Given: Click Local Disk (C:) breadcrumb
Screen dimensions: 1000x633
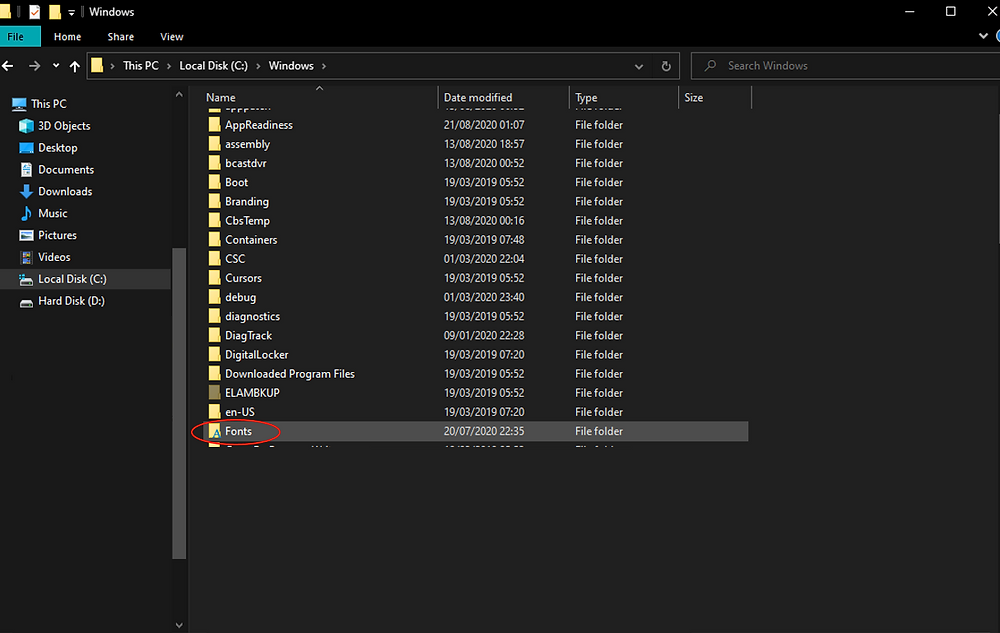Looking at the screenshot, I should pos(214,66).
